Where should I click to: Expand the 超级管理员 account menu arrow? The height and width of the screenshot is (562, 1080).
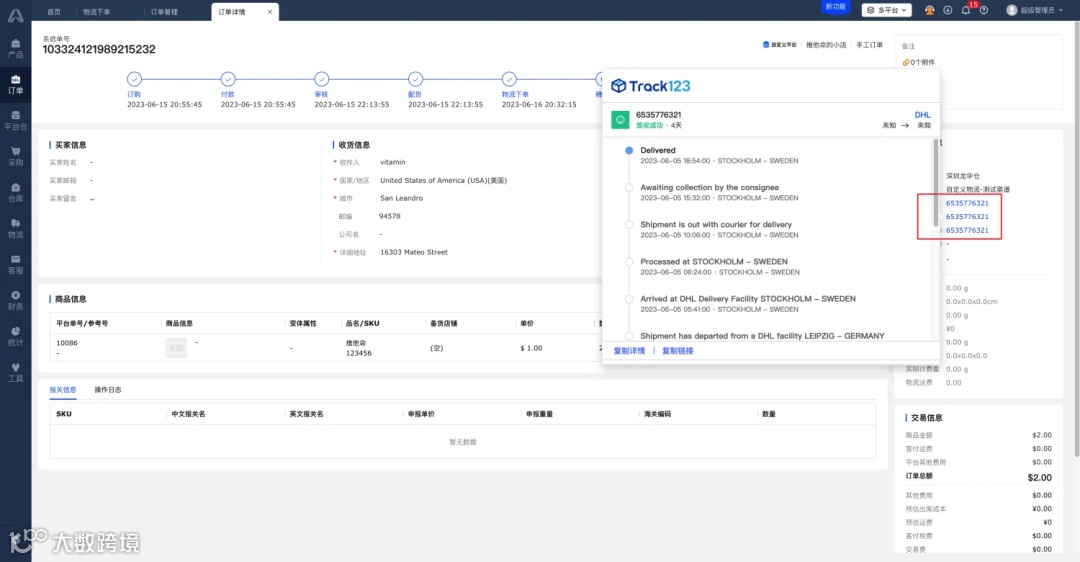[x=1061, y=10]
